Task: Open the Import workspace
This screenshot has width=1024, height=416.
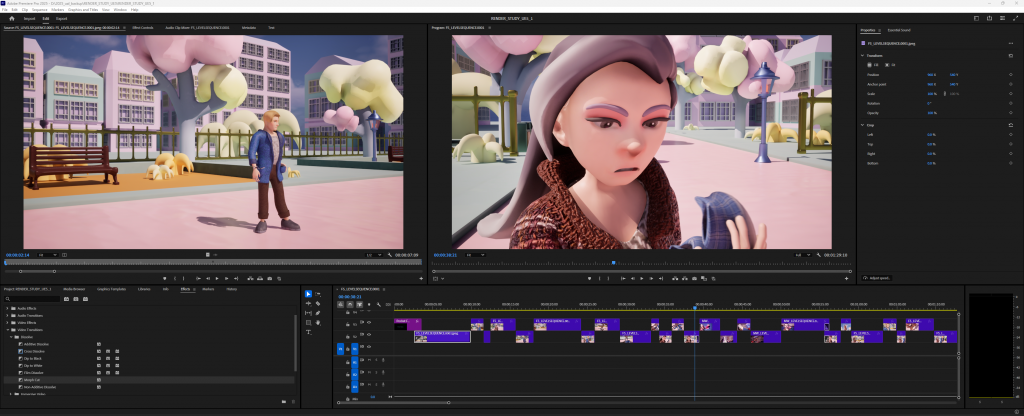Action: (x=30, y=18)
